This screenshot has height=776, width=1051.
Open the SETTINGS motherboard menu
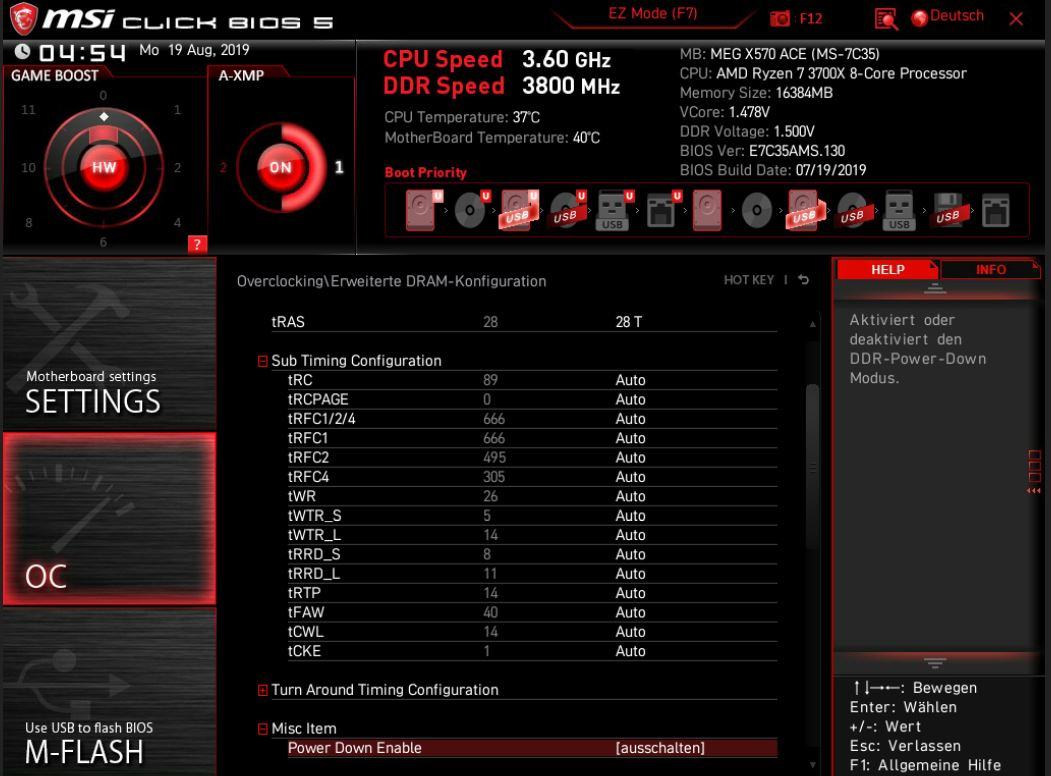(109, 343)
